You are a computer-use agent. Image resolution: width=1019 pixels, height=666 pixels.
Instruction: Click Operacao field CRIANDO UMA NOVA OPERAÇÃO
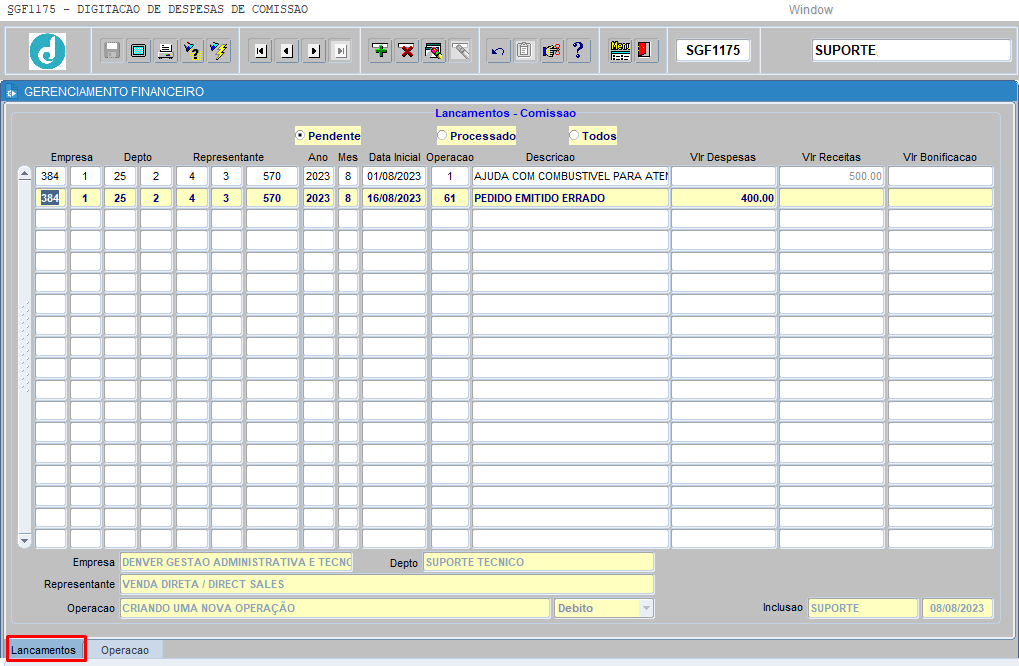(335, 608)
